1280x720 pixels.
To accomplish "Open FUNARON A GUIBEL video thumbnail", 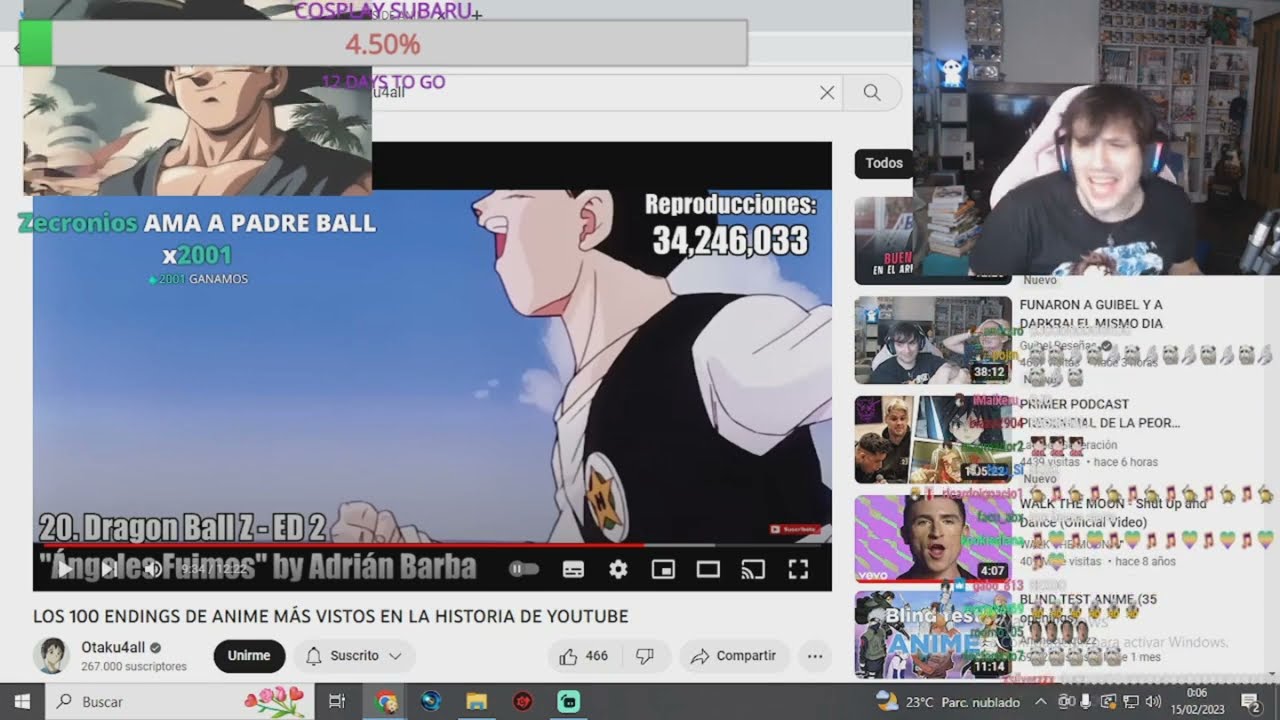I will pos(933,340).
